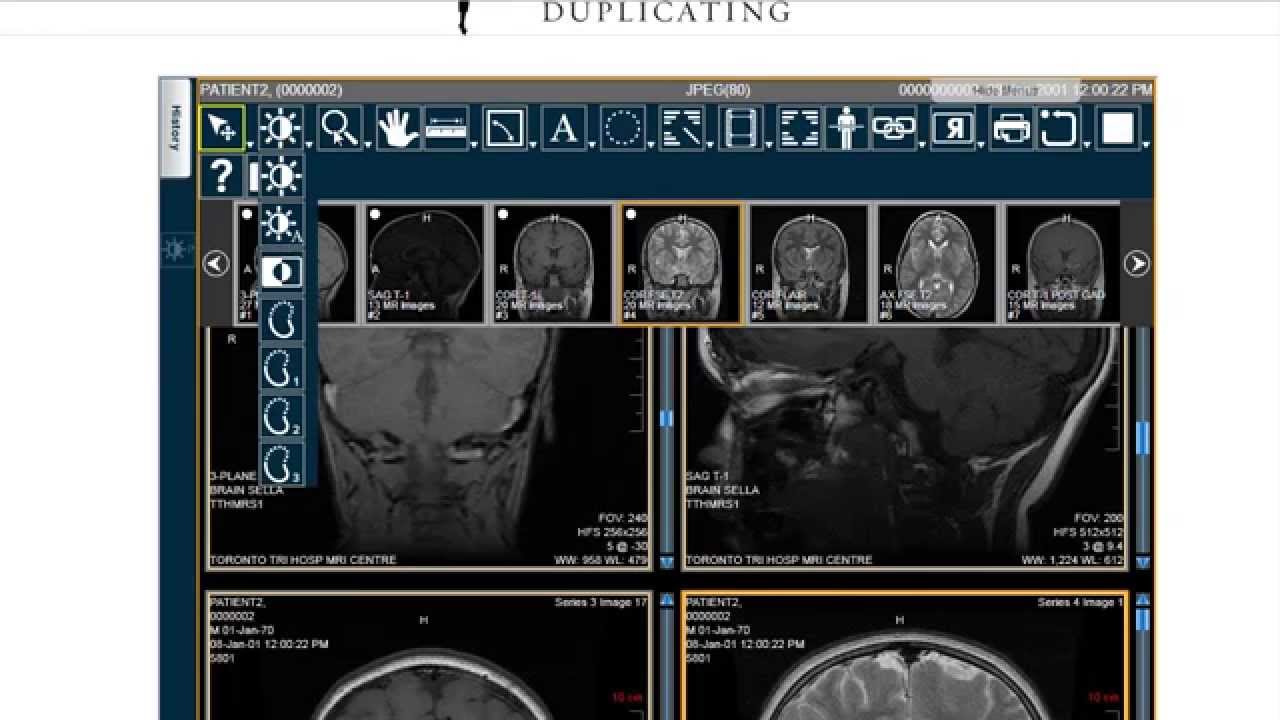The height and width of the screenshot is (720, 1280).
Task: Click the patient body figure icon
Action: [x=846, y=128]
